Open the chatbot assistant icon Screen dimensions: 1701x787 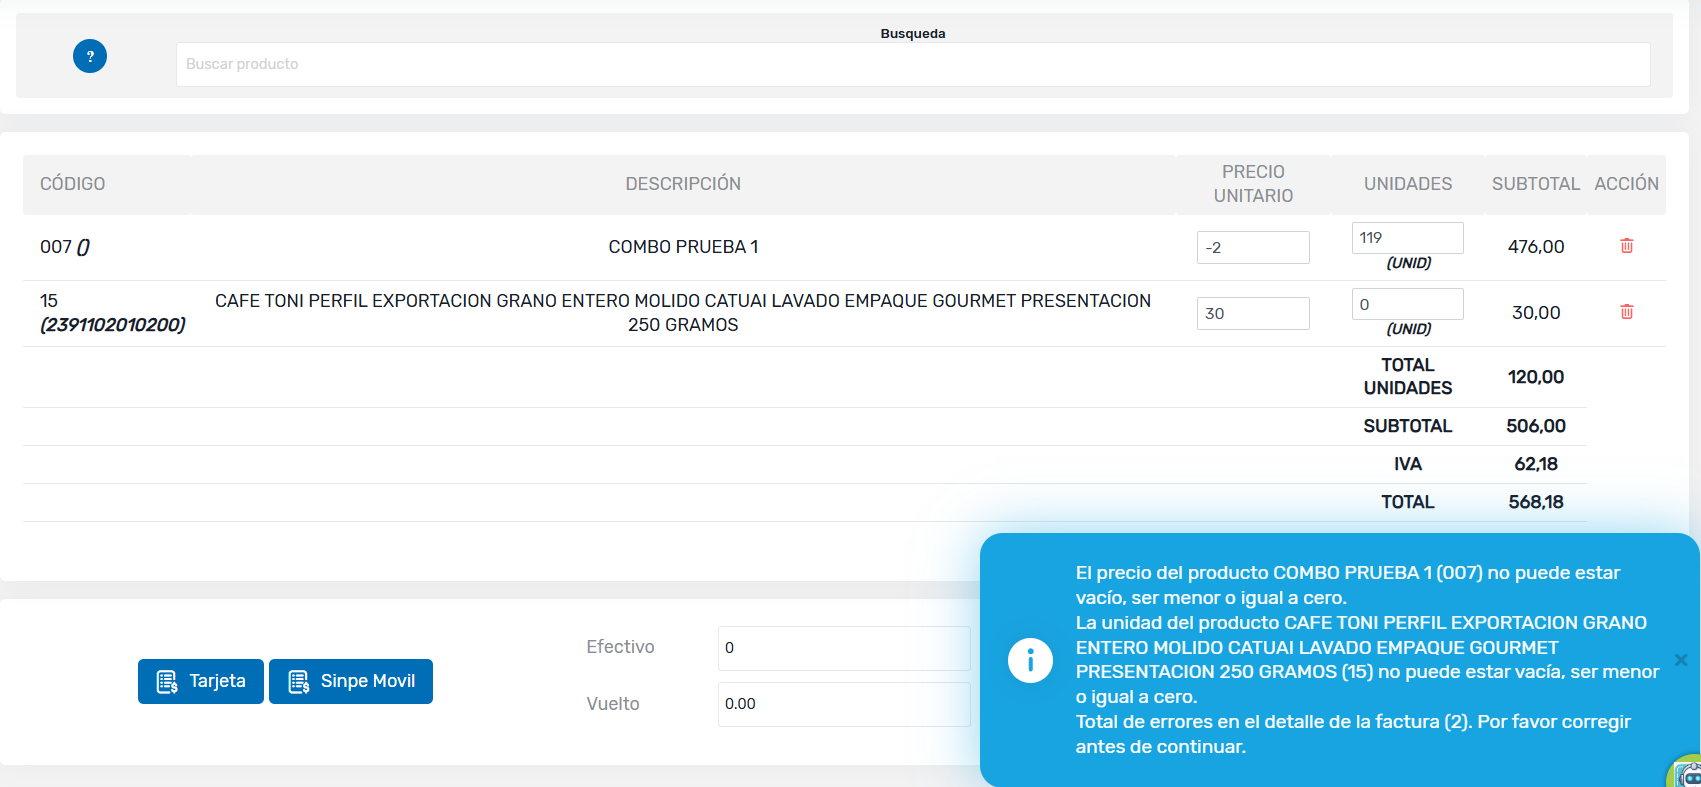pos(1688,774)
